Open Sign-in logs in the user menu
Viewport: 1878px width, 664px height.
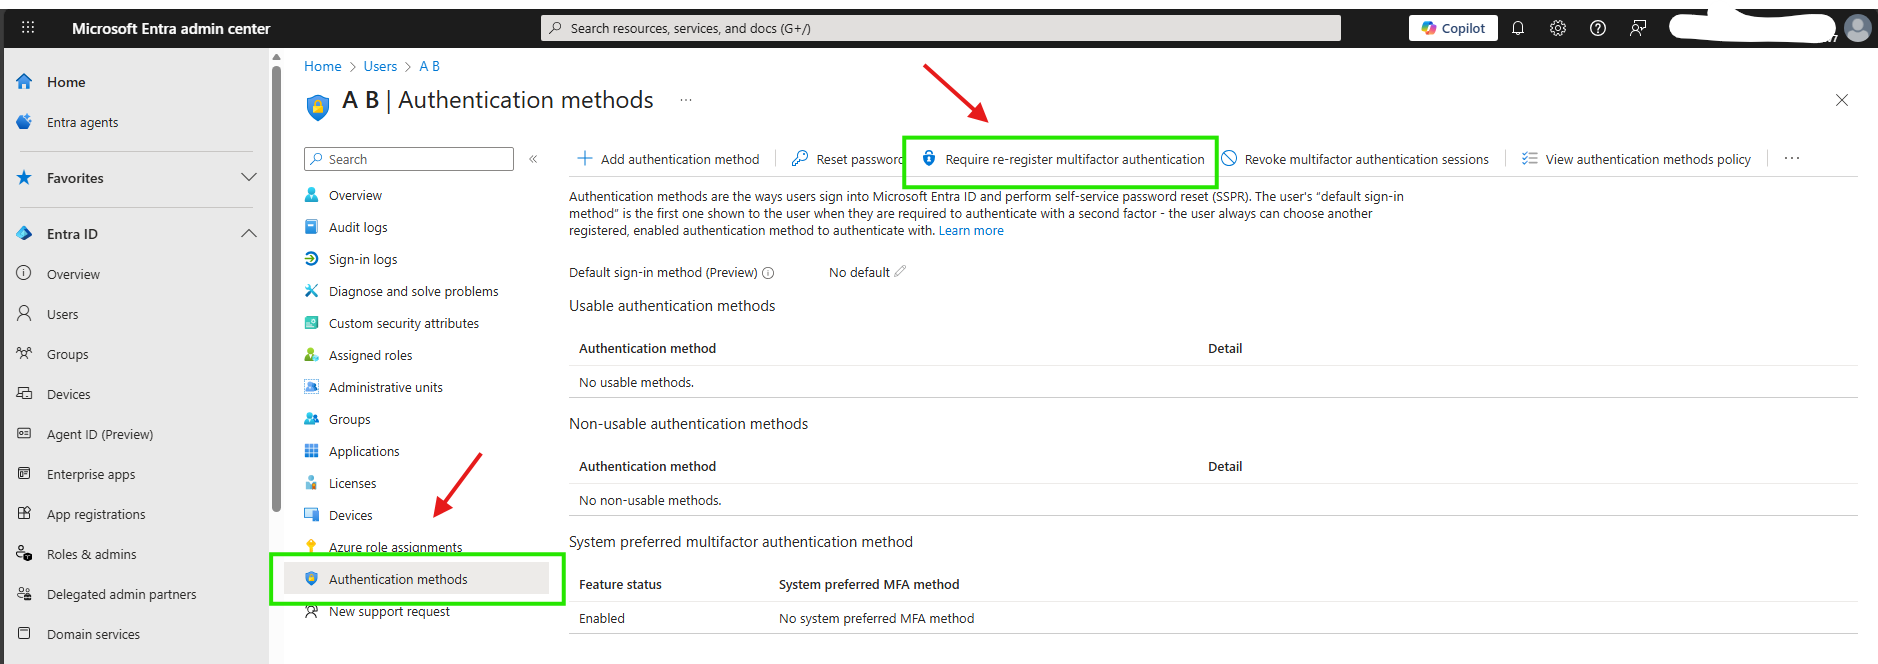point(363,259)
